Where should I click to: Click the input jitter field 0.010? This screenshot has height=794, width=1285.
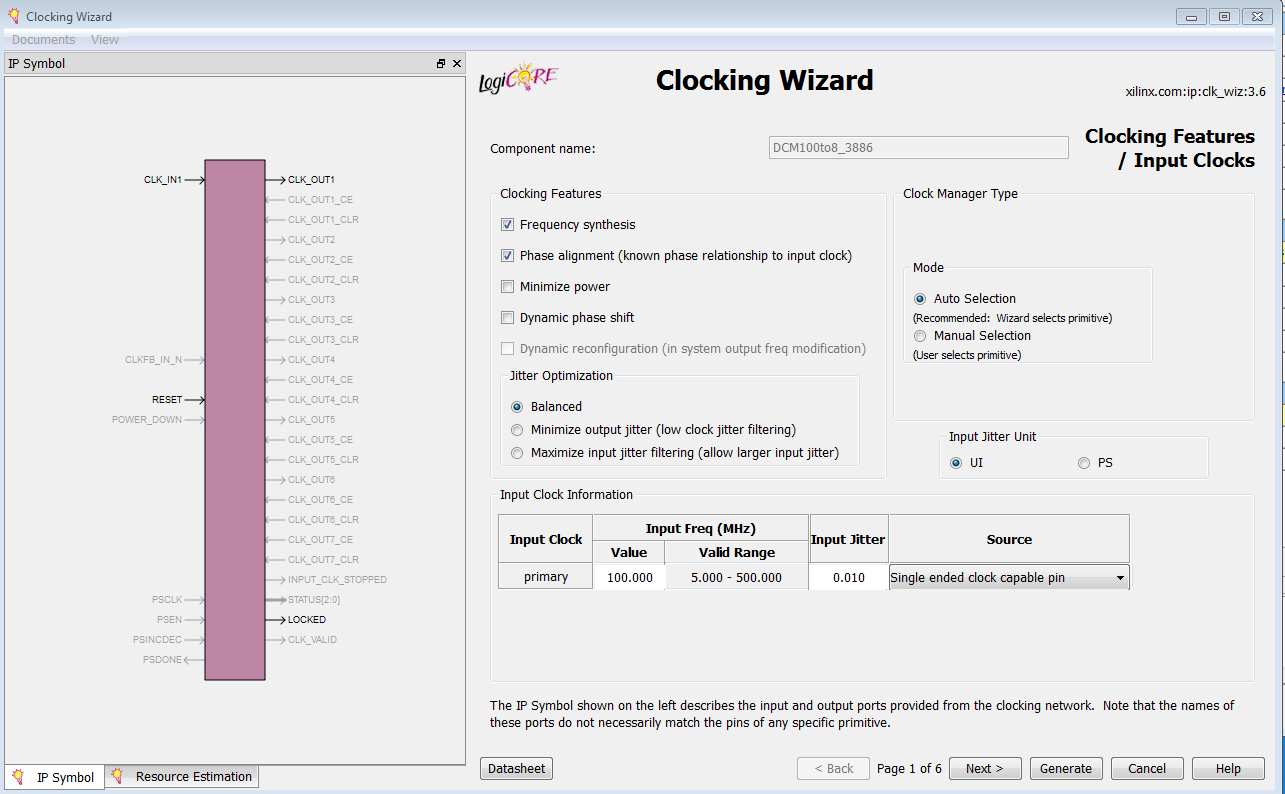click(x=848, y=577)
